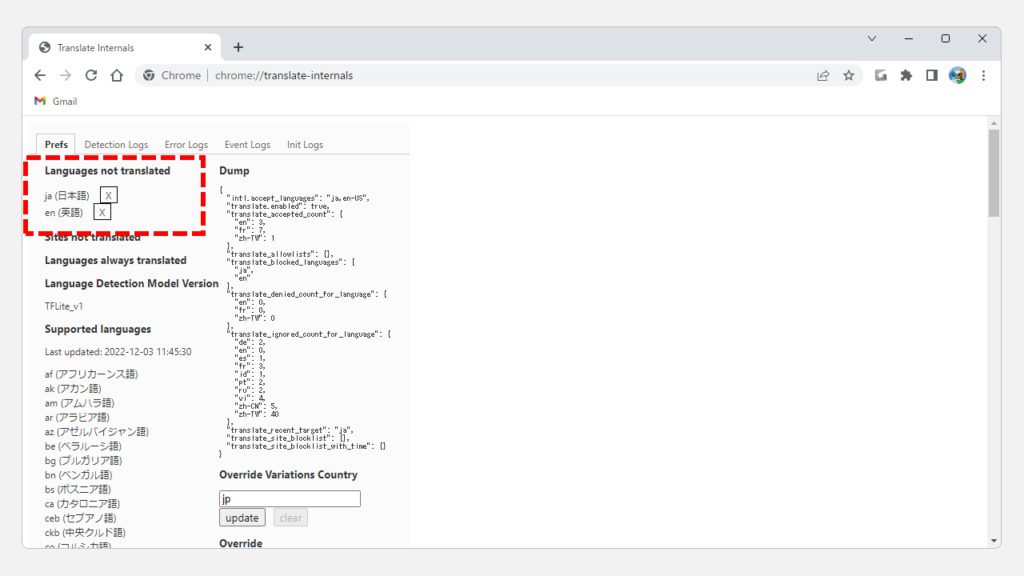Viewport: 1024px width, 576px height.
Task: Switch to the Error Logs tab
Action: [186, 145]
